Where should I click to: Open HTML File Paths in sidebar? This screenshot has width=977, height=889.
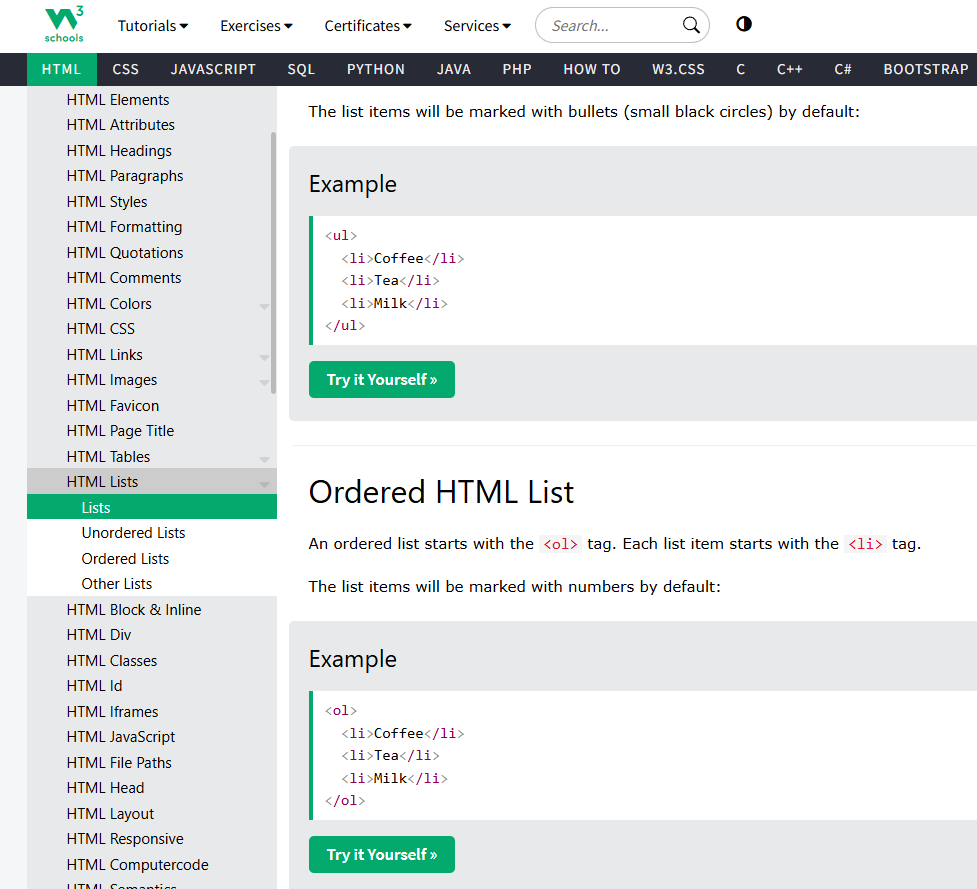[151, 763]
